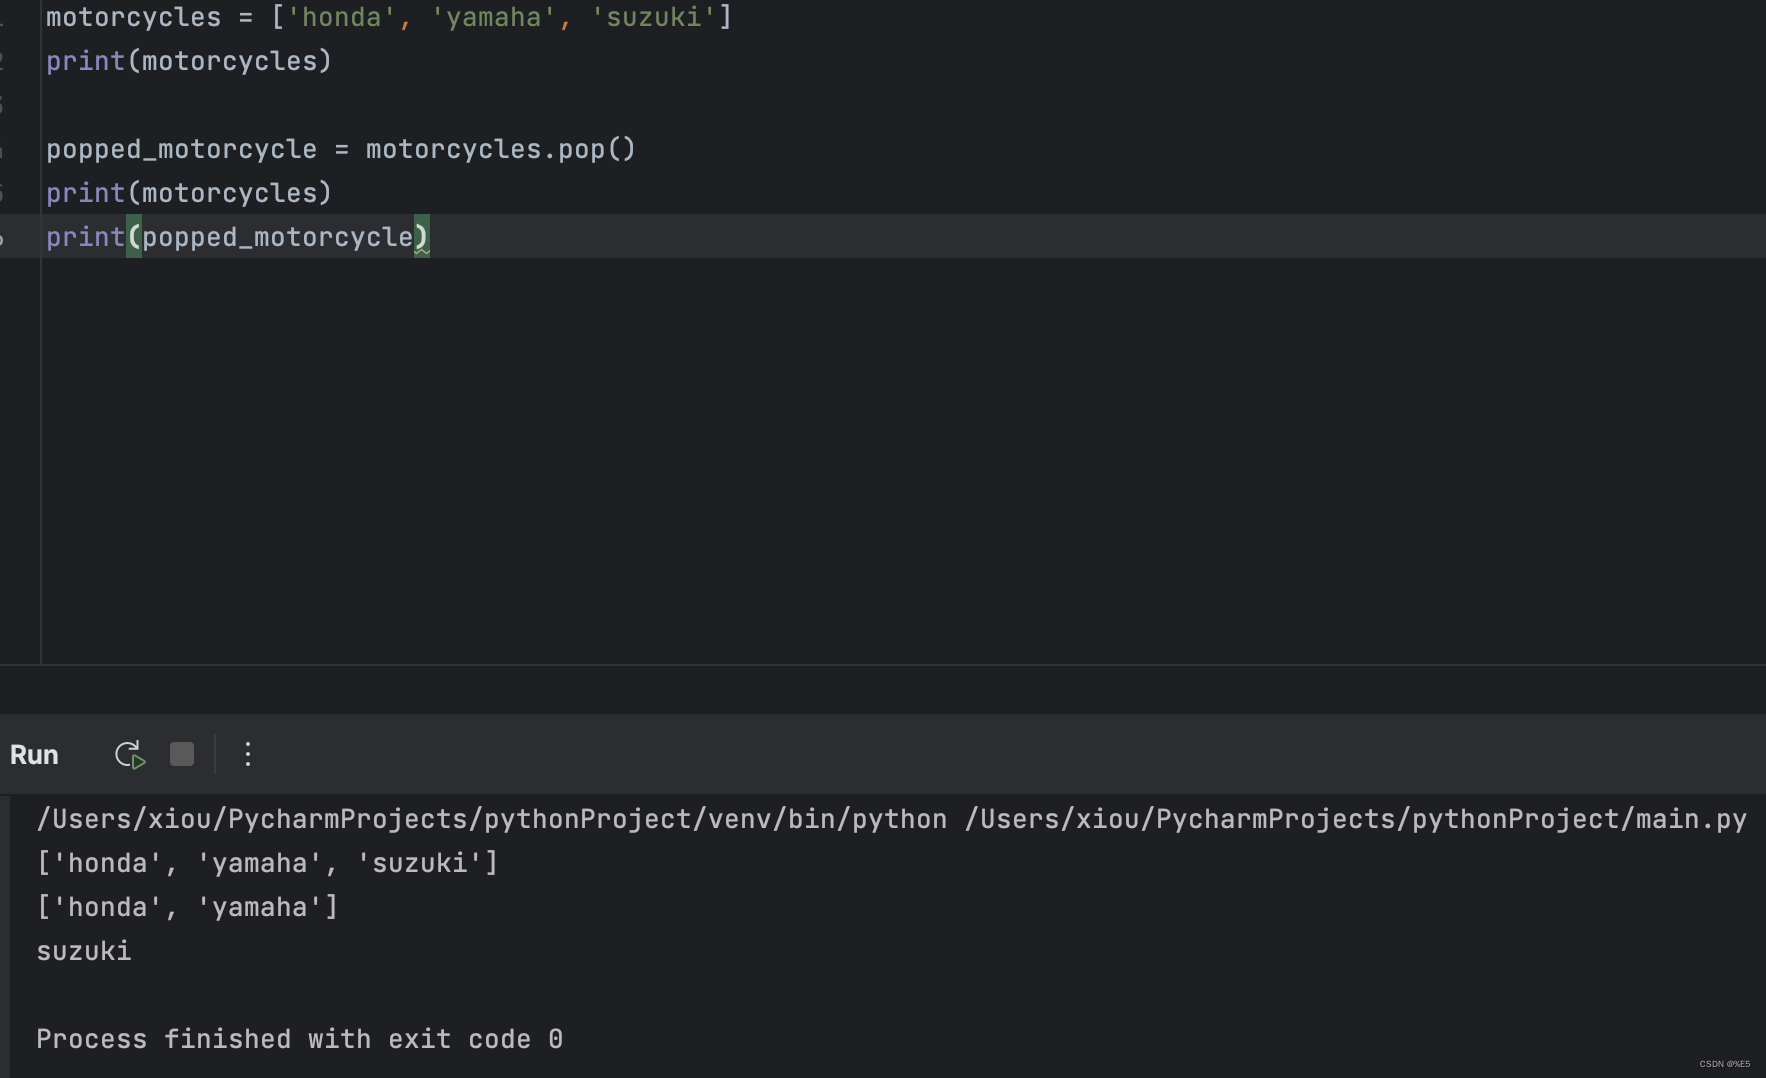
Task: Click output line with three motorcycles
Action: 267,863
